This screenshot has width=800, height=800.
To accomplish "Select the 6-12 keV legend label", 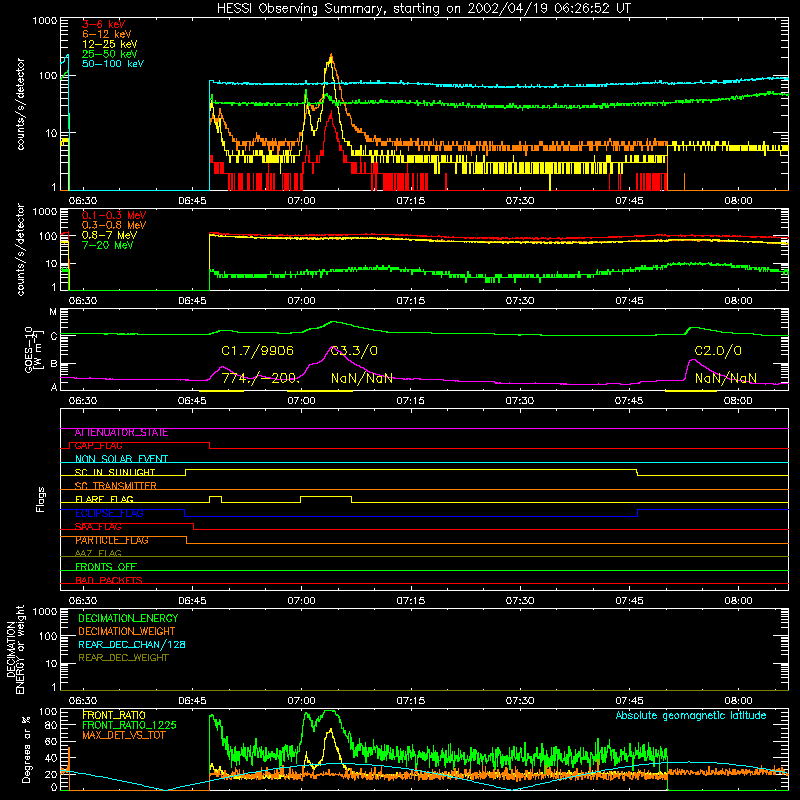I will (107, 34).
